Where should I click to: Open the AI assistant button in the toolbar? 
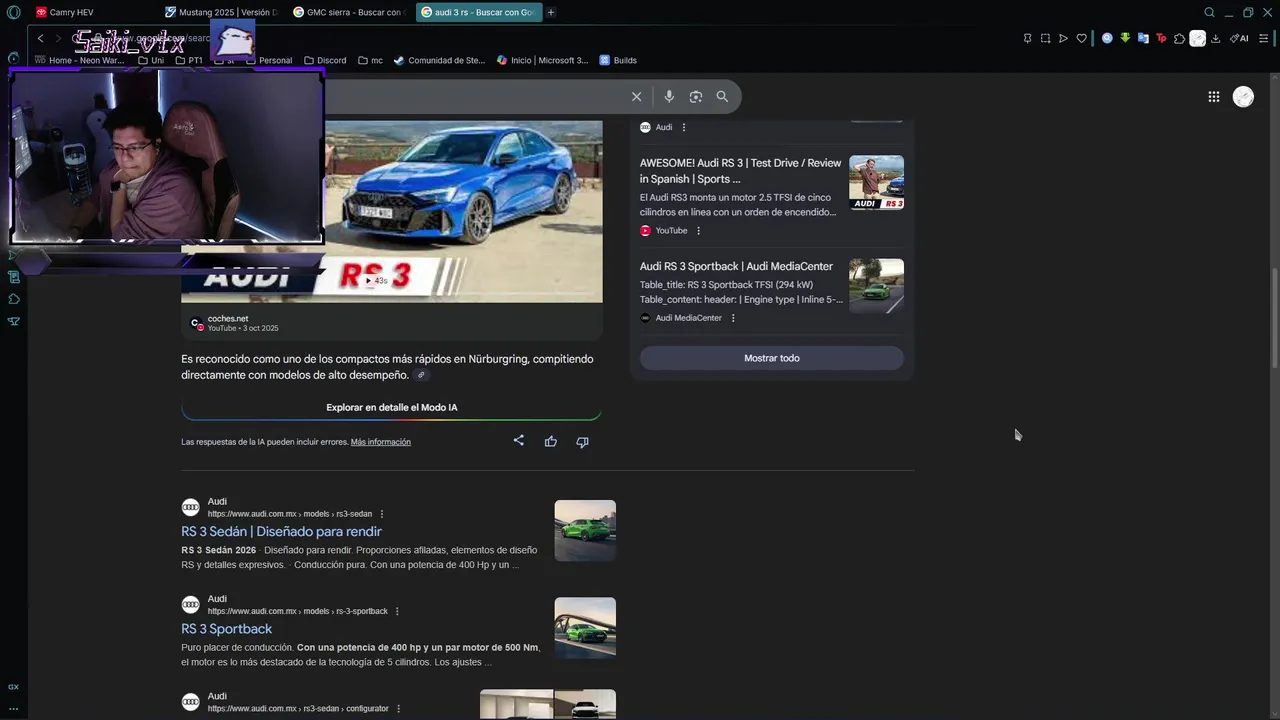[1239, 38]
